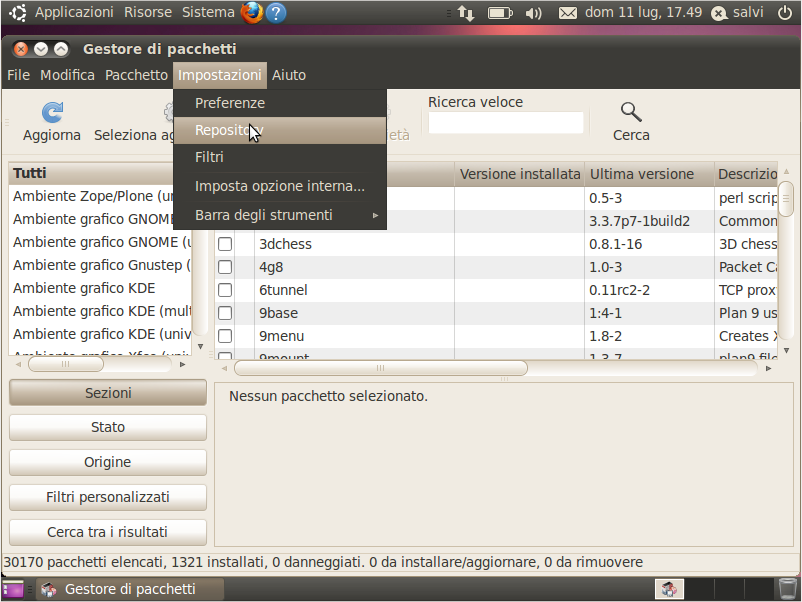Image resolution: width=802 pixels, height=602 pixels.
Task: Open the battery status indicator
Action: click(x=500, y=13)
